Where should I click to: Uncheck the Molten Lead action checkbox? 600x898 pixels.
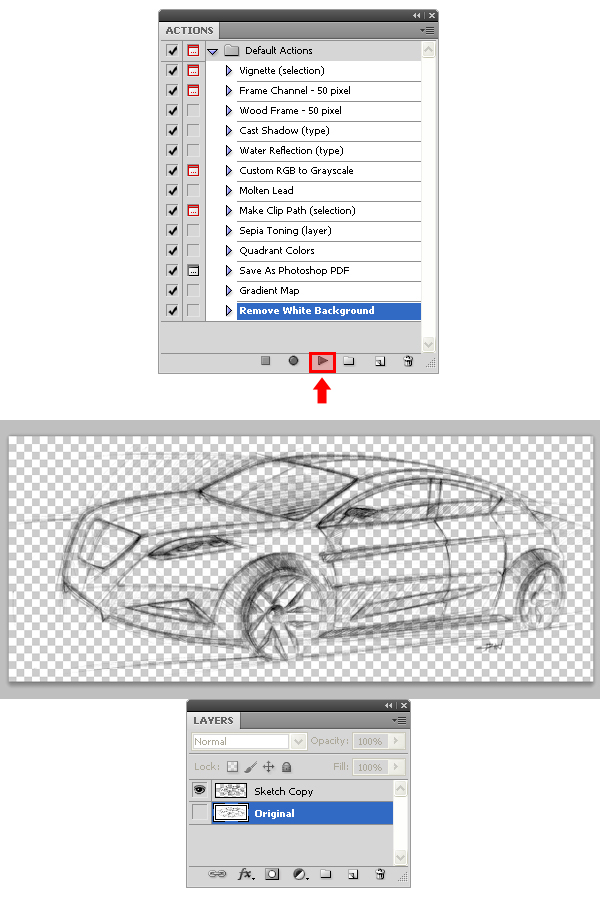[x=172, y=190]
